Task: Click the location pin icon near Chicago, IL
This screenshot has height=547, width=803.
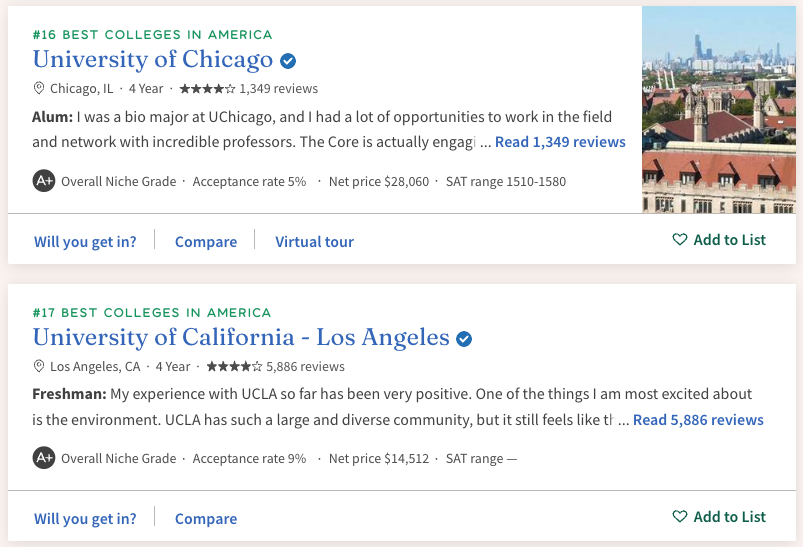Action: pyautogui.click(x=38, y=88)
